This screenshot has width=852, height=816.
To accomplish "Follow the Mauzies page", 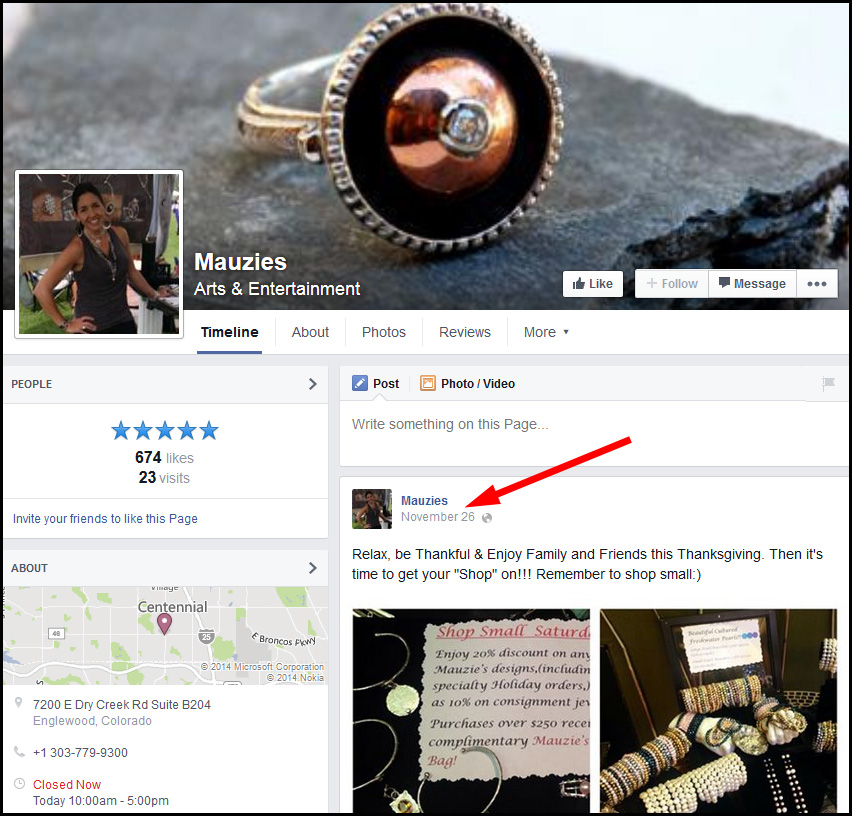I will pyautogui.click(x=672, y=284).
